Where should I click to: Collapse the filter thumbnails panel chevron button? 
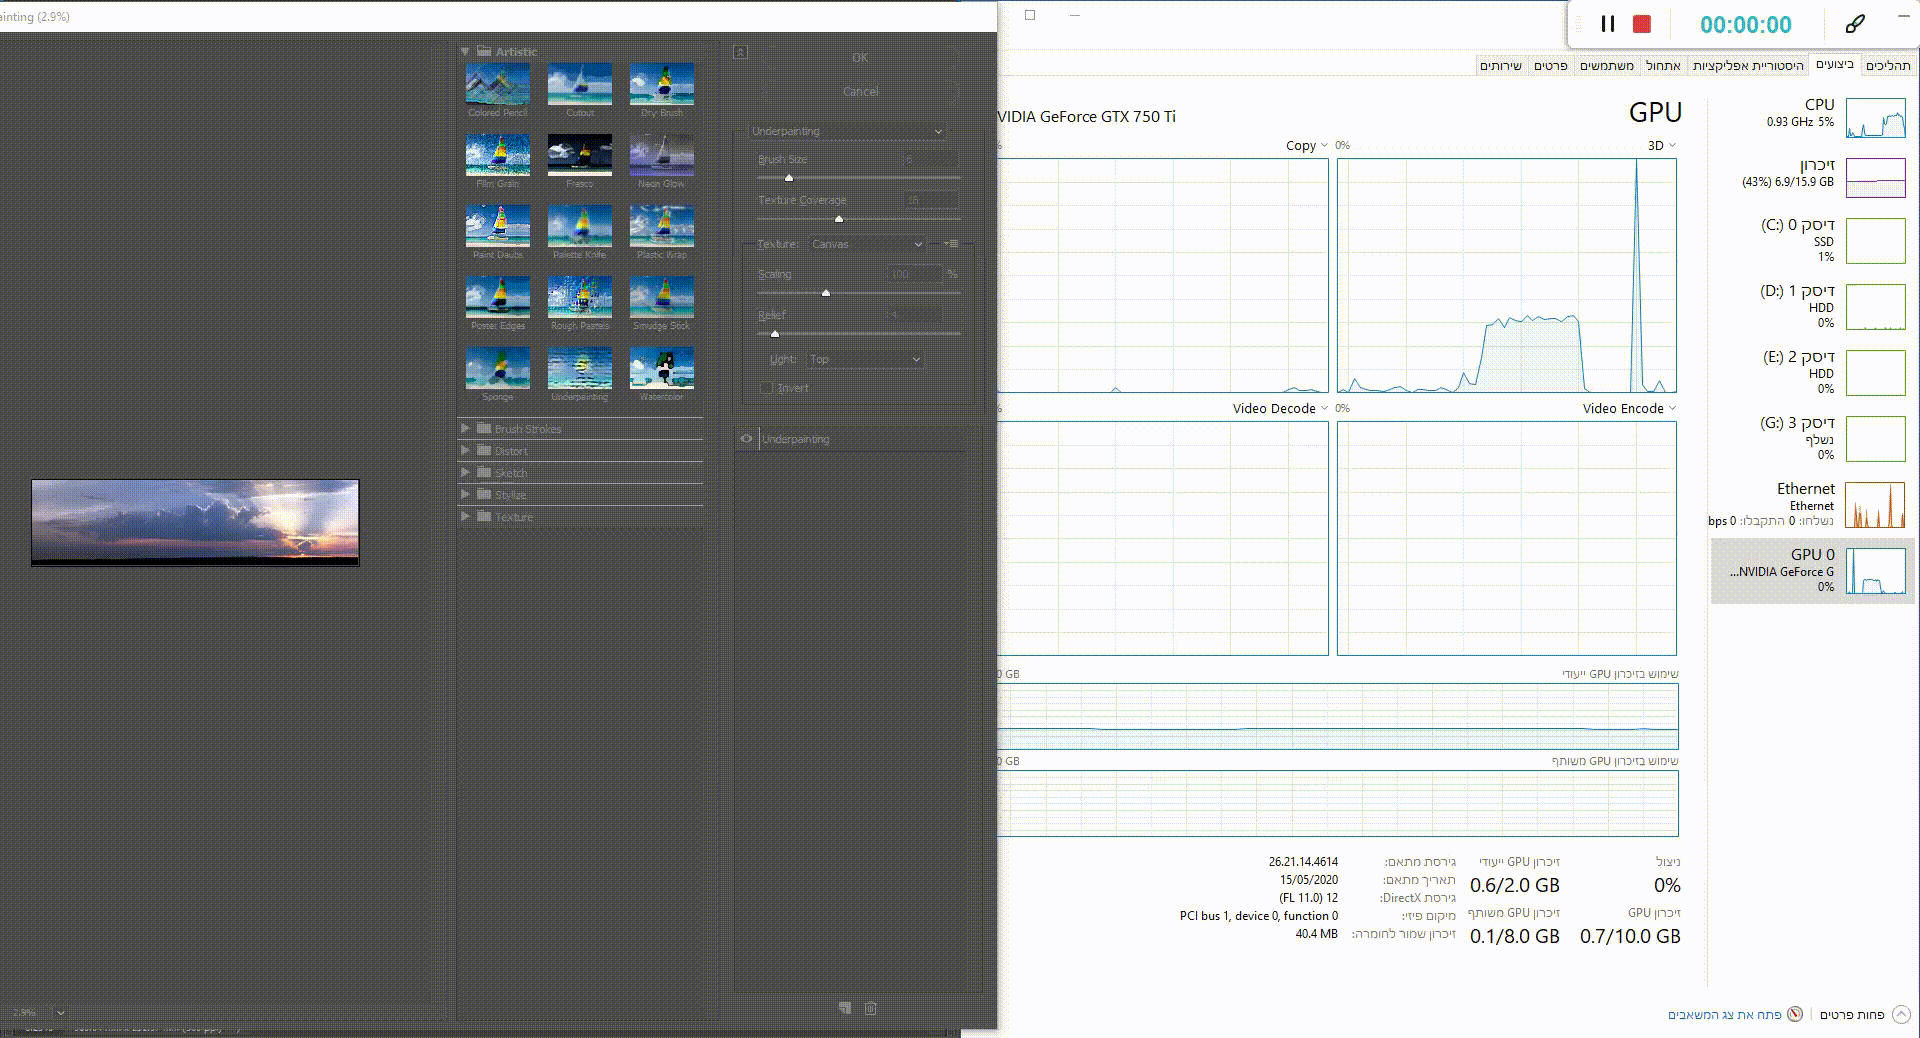point(740,52)
